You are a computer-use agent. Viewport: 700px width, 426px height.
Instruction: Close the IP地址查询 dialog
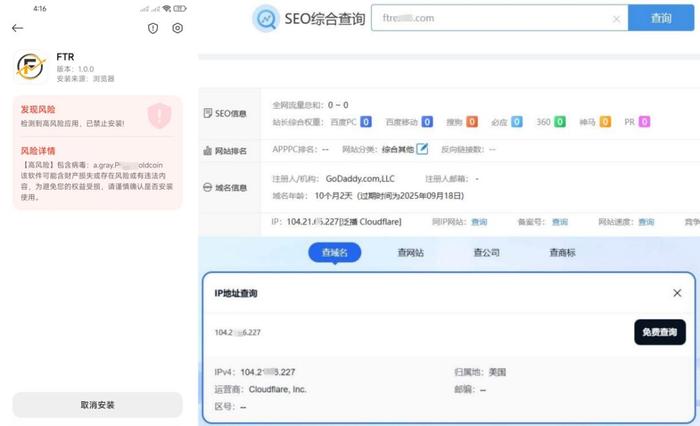(x=677, y=293)
